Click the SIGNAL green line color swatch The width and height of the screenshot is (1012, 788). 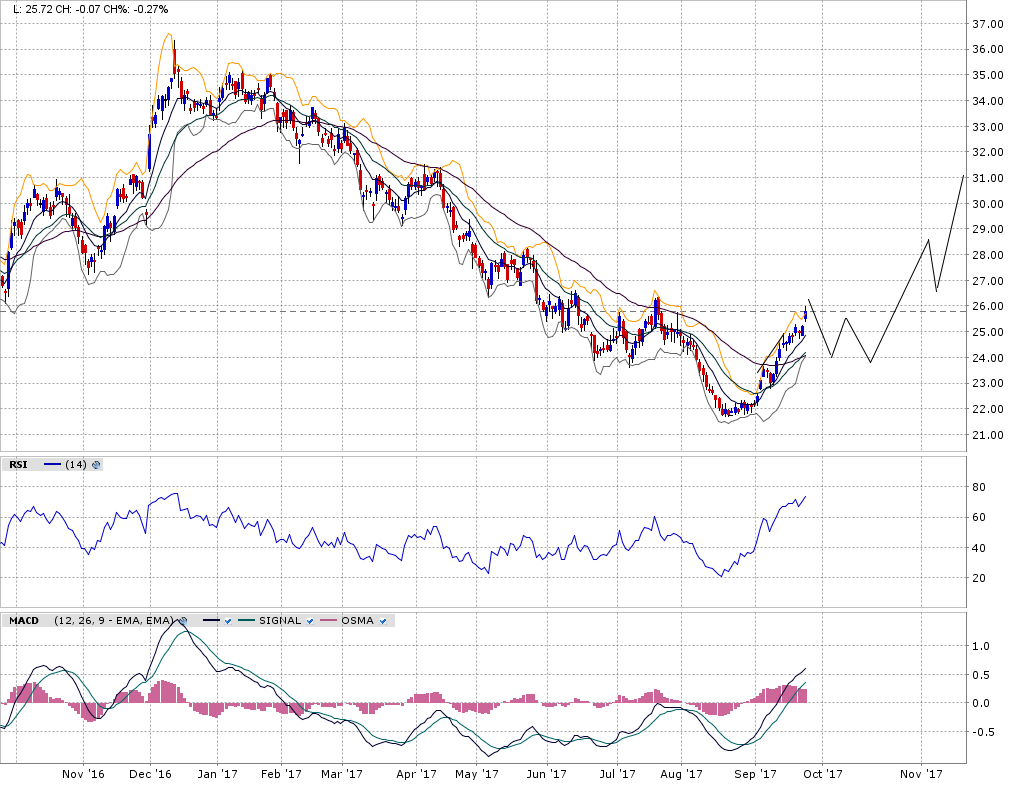click(x=247, y=621)
